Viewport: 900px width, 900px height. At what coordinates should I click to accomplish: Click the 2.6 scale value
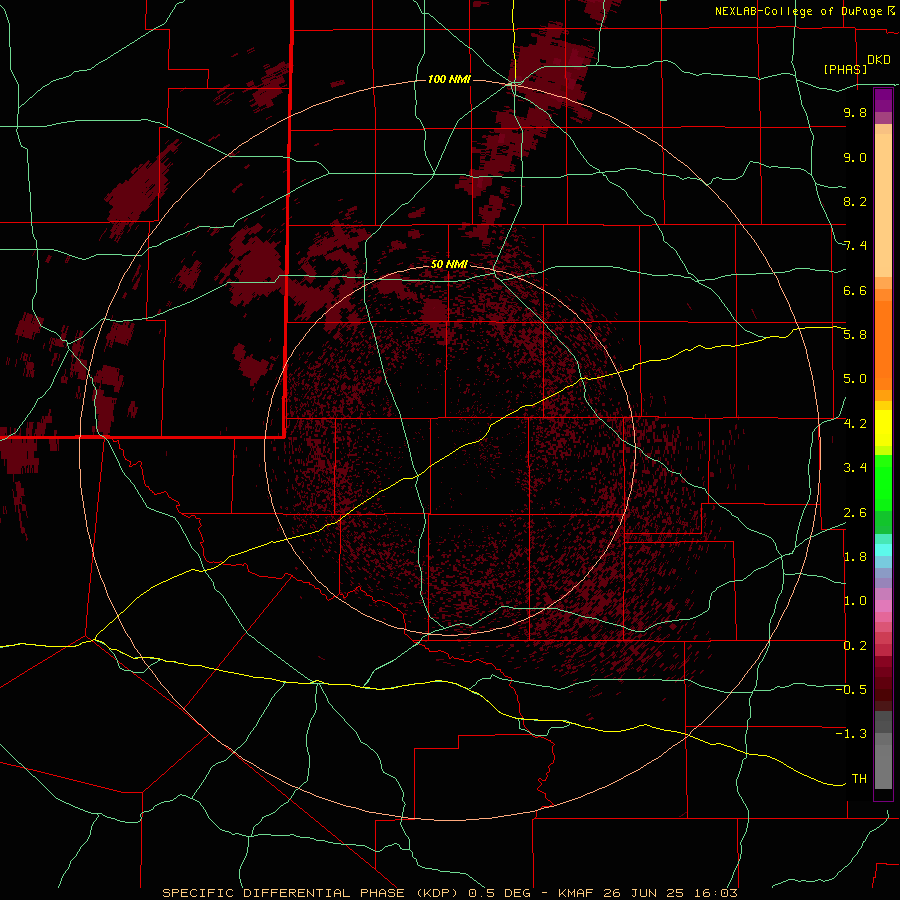coord(855,513)
